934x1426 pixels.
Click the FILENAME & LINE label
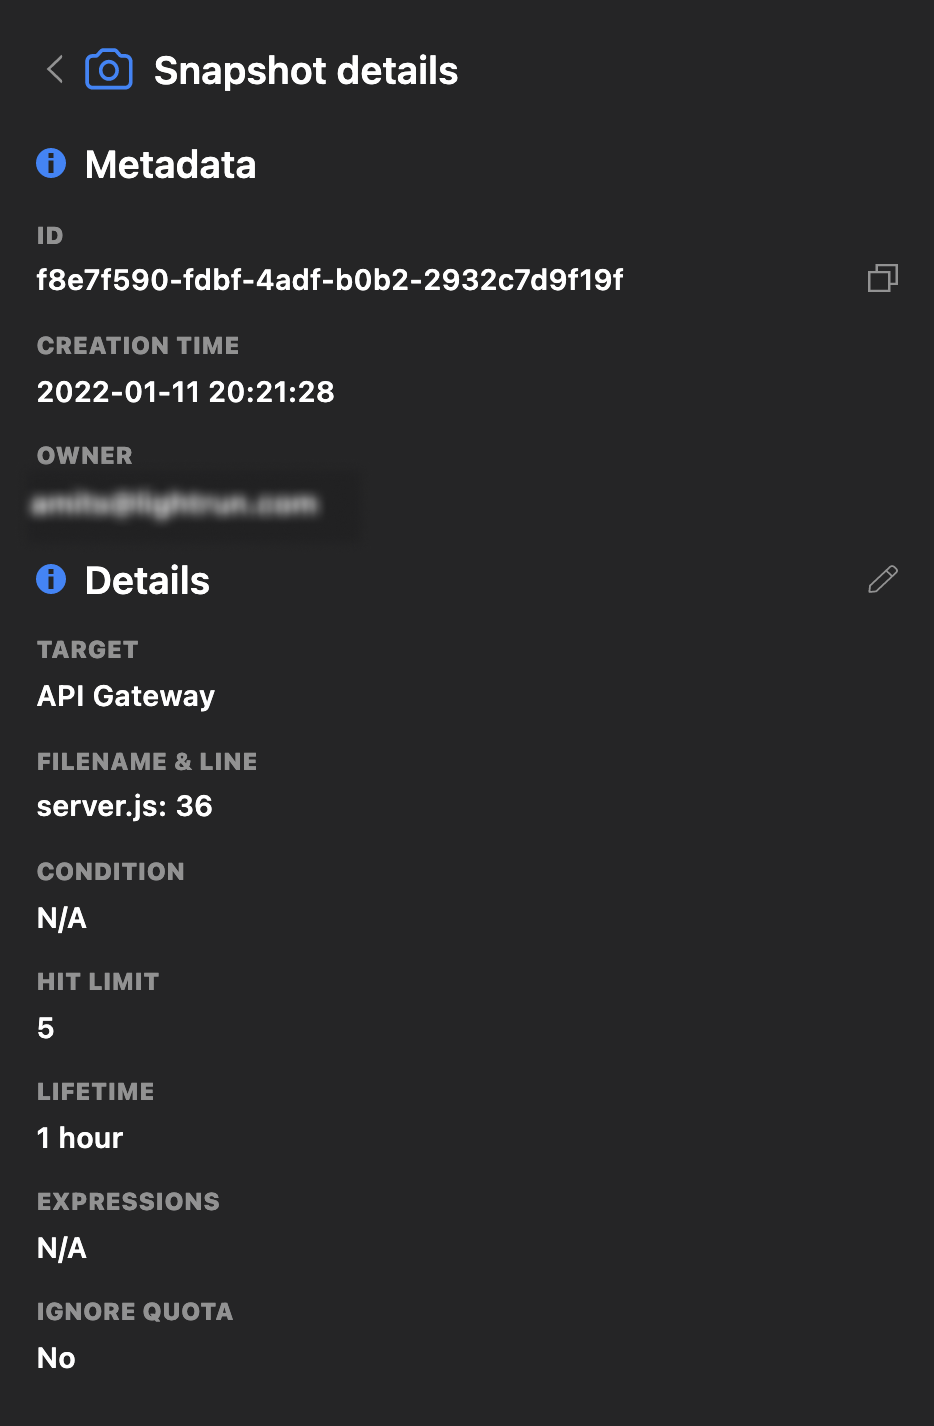(147, 761)
